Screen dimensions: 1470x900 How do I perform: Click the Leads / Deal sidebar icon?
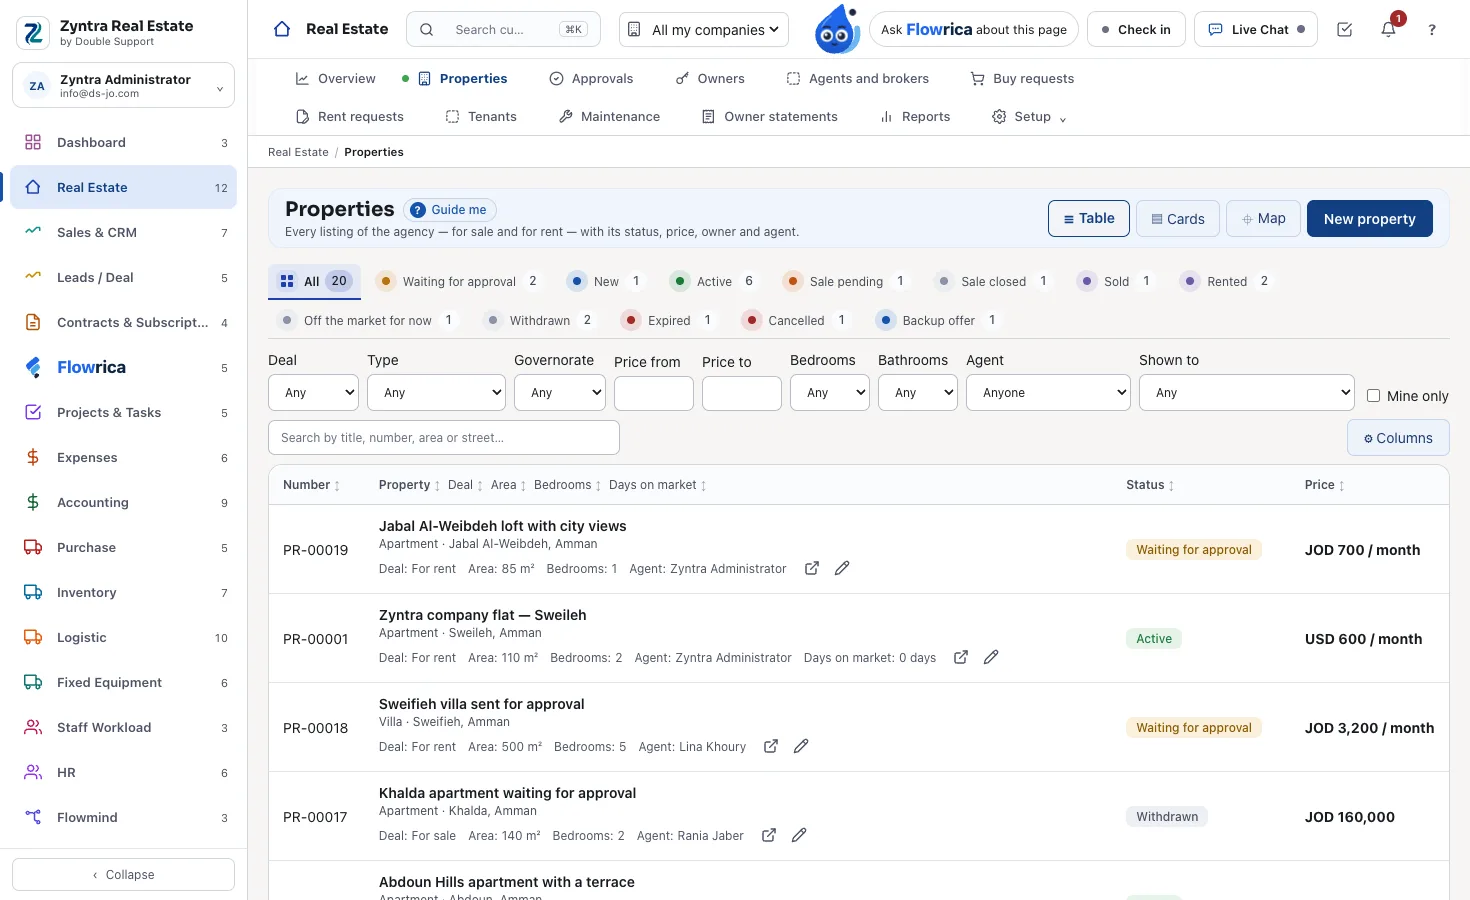point(33,277)
